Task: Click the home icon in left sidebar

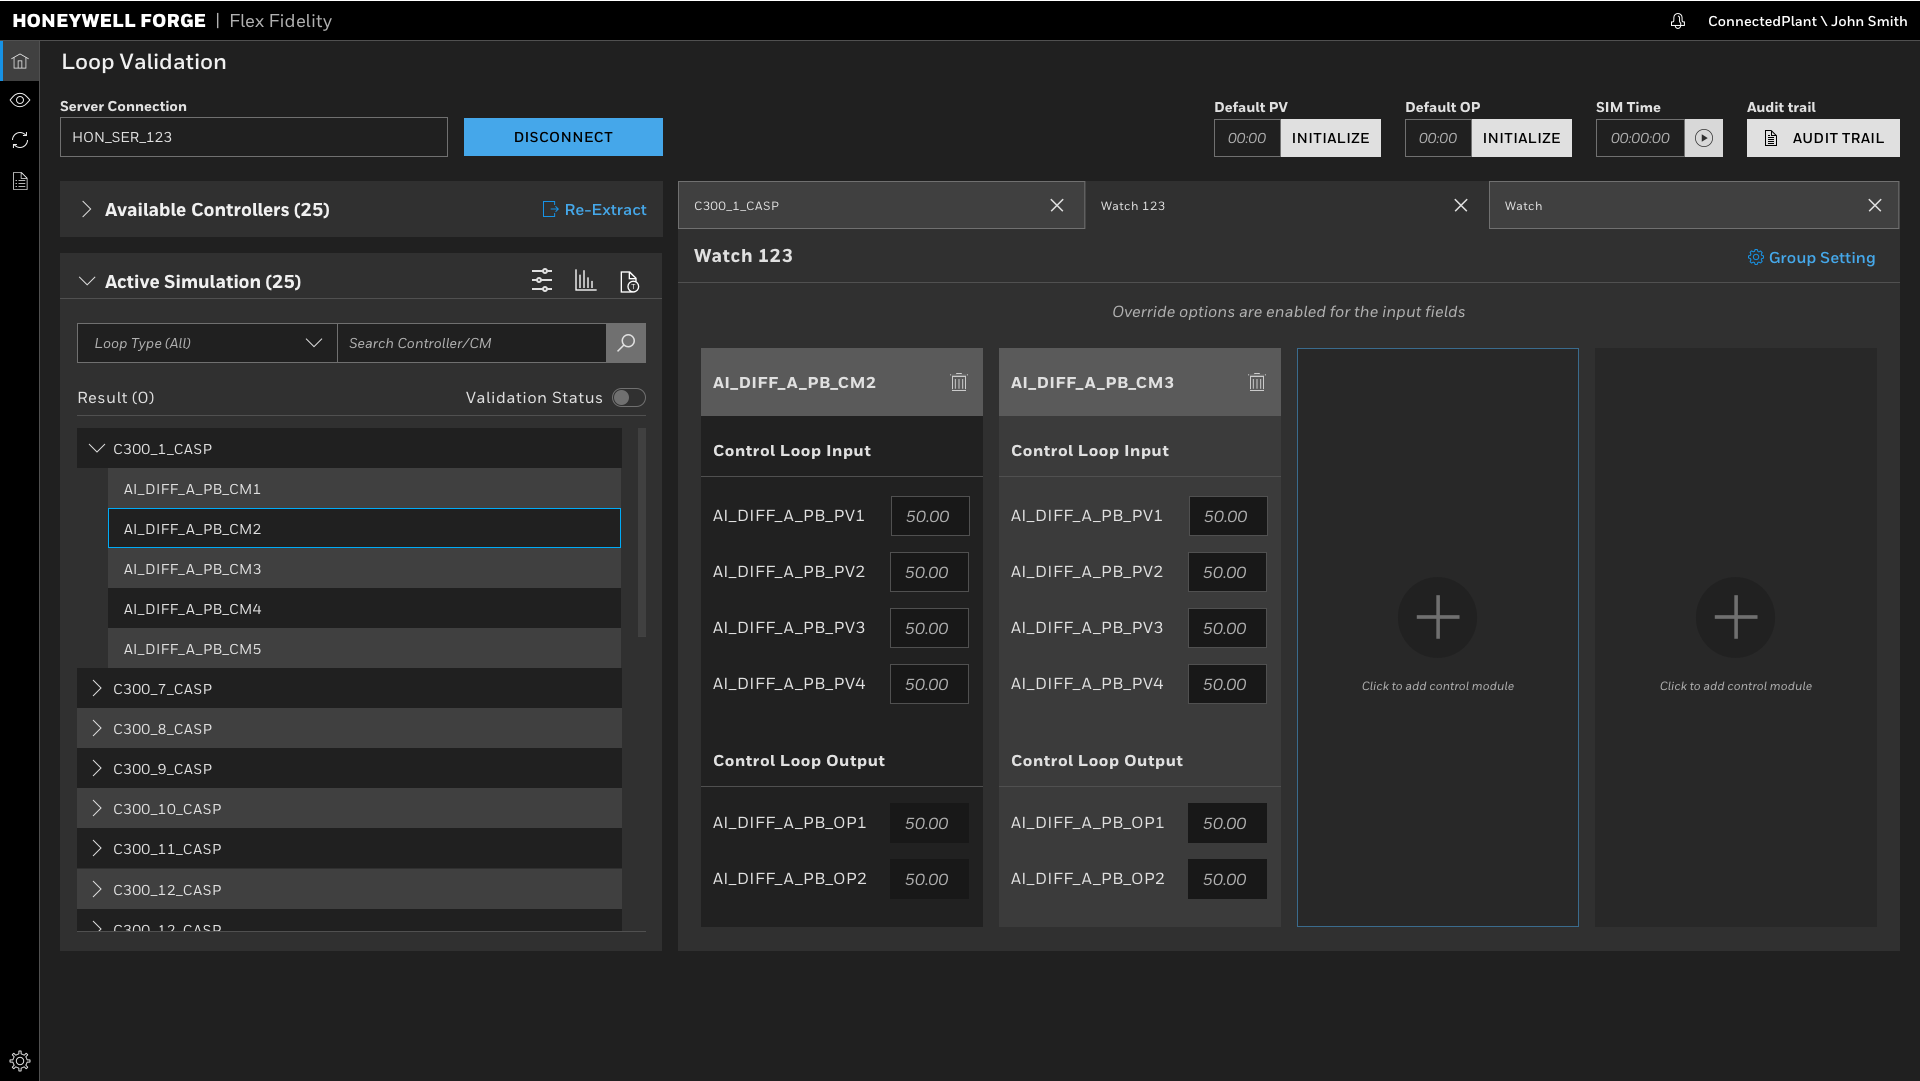Action: [20, 61]
